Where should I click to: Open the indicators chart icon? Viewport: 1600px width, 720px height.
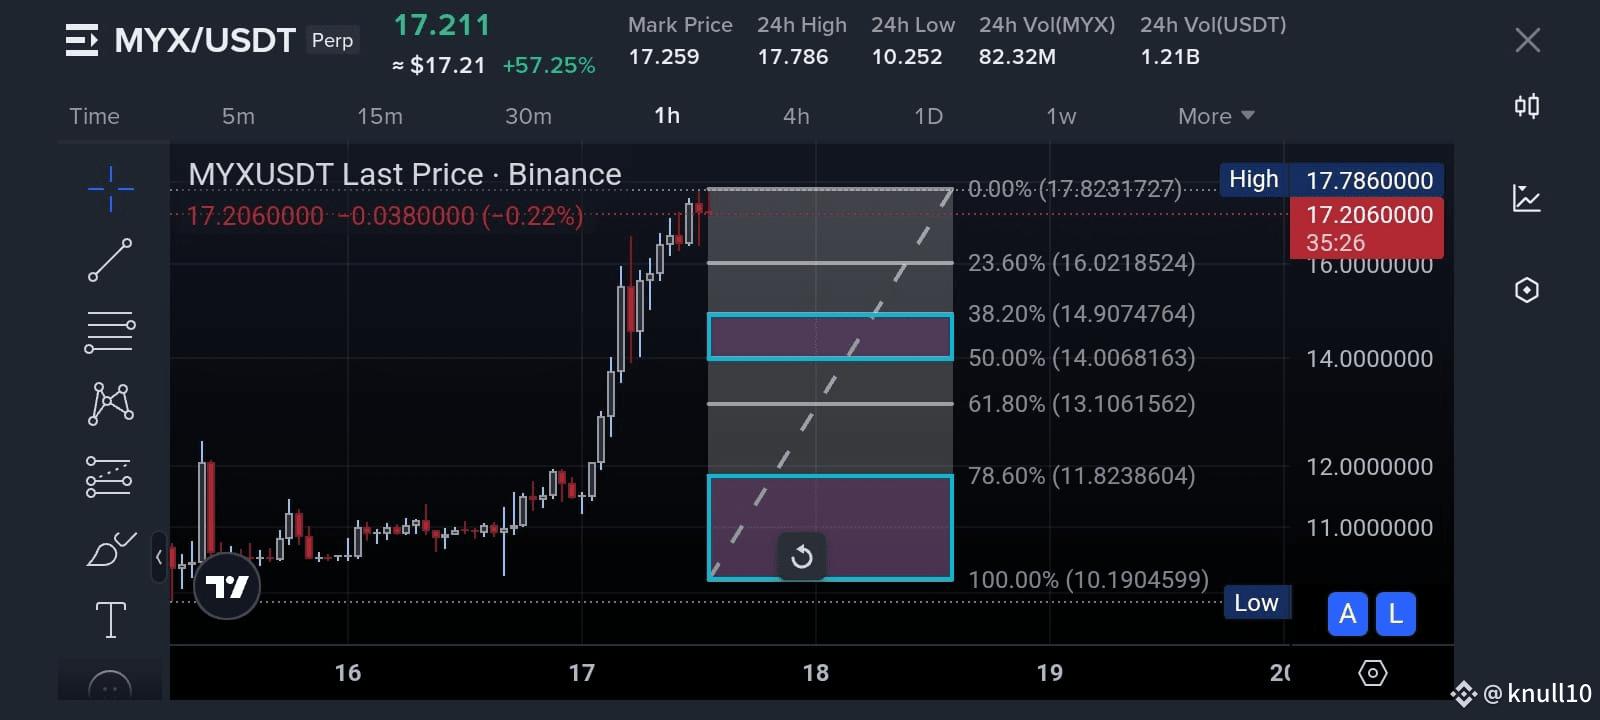click(x=1527, y=198)
